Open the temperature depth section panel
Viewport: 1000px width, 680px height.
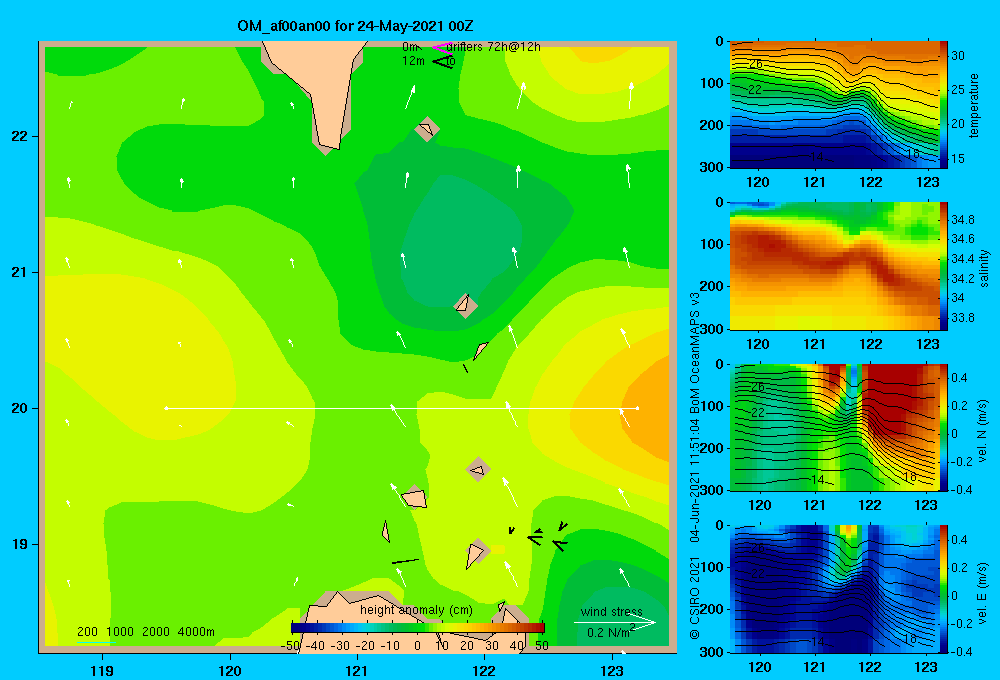pyautogui.click(x=835, y=105)
